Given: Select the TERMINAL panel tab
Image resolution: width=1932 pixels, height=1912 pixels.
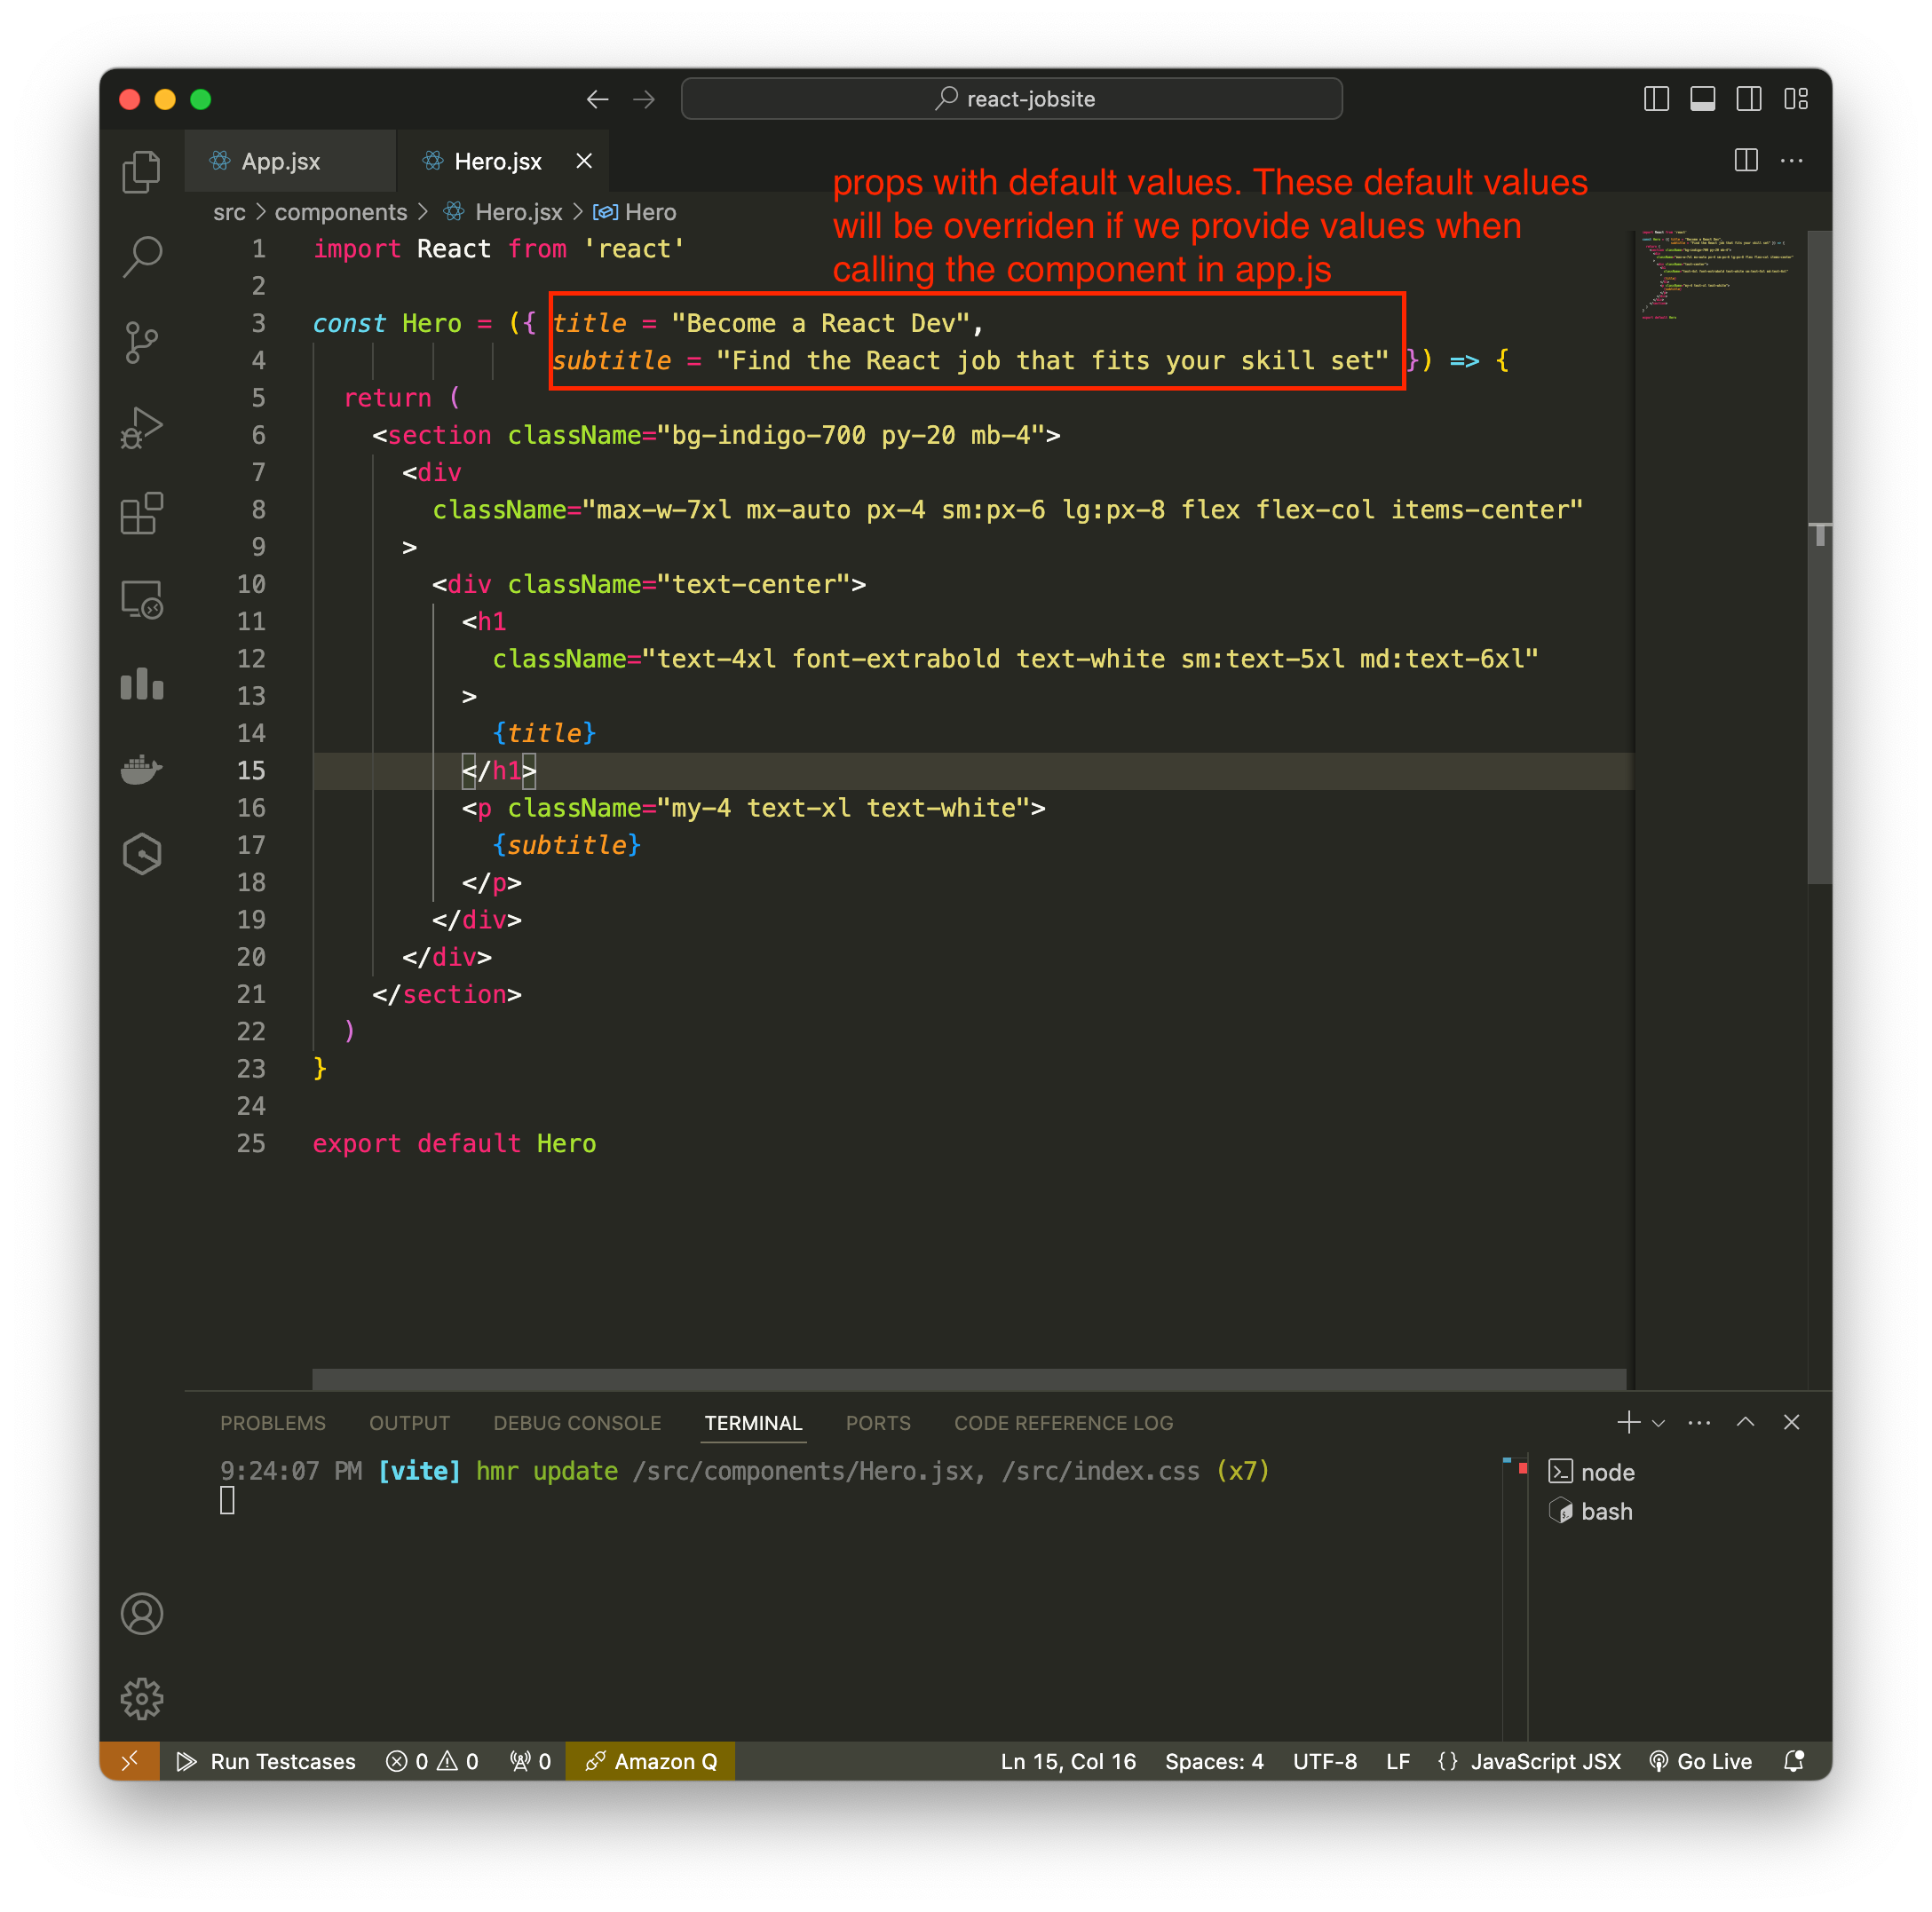Looking at the screenshot, I should click(x=753, y=1423).
